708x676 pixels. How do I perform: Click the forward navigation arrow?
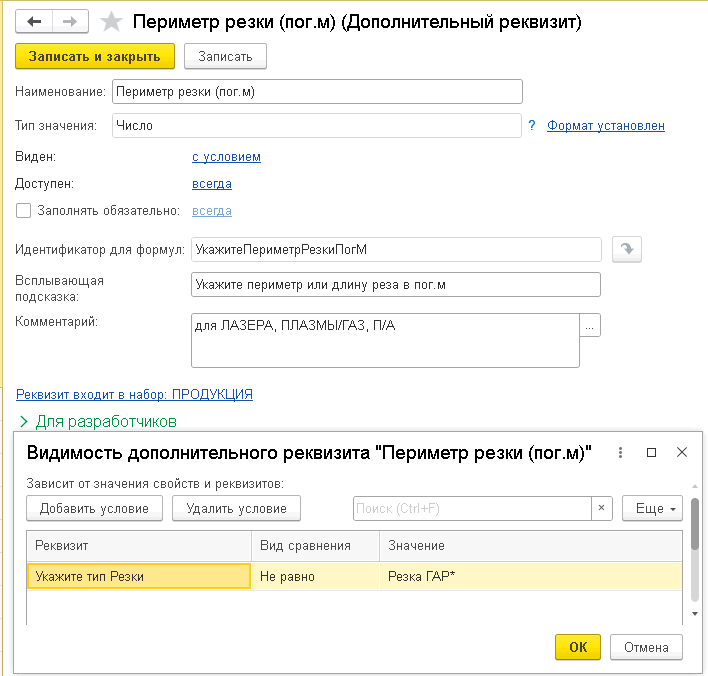click(70, 21)
